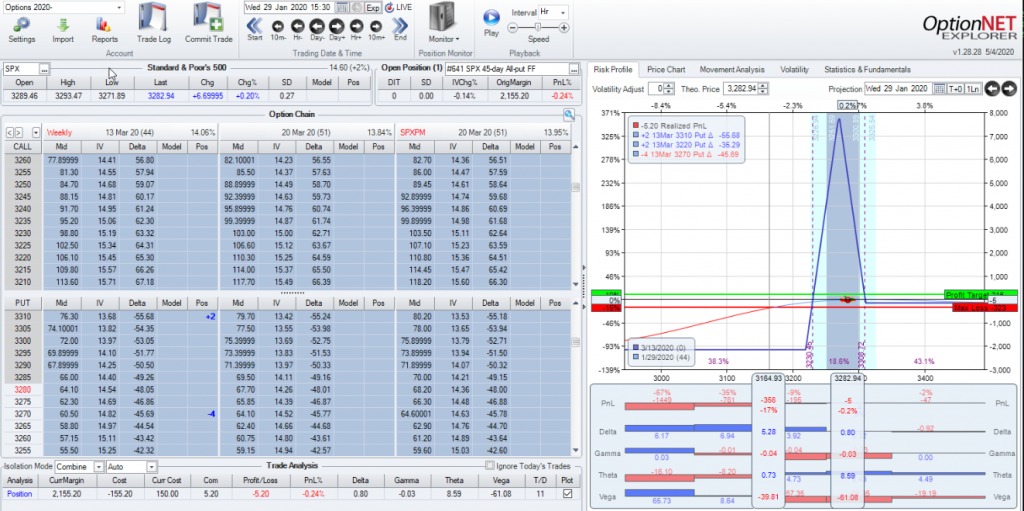This screenshot has width=1024, height=511.
Task: Decrease playback speed with minus icon
Action: (x=513, y=27)
